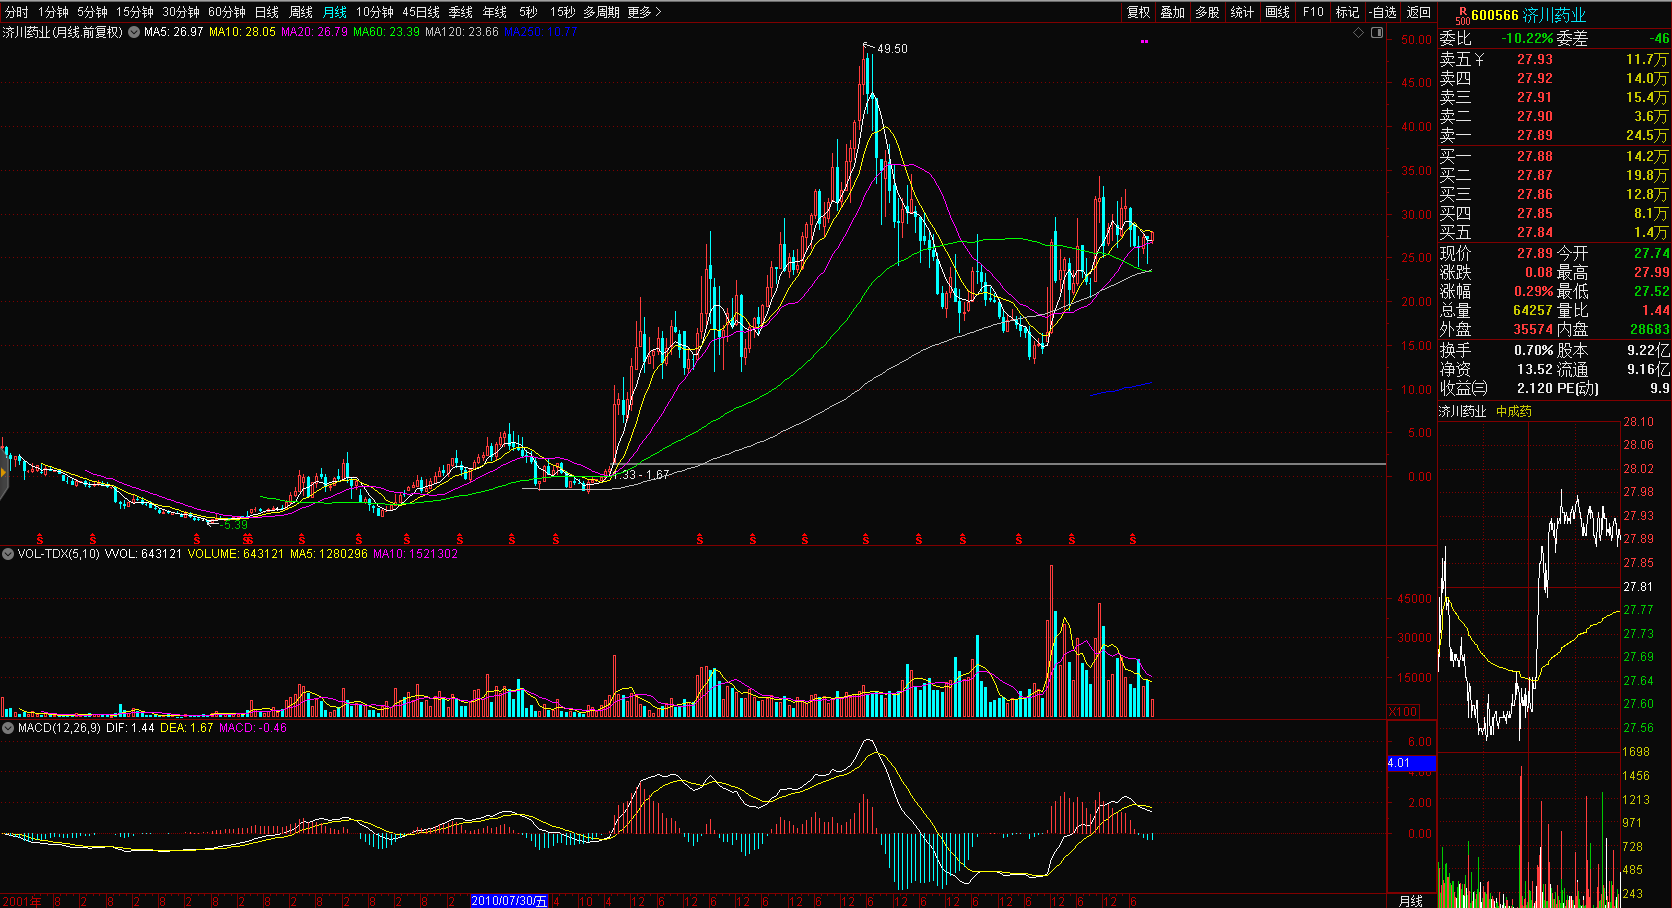Select the 10分钟 period tab
The height and width of the screenshot is (908, 1672).
375,12
